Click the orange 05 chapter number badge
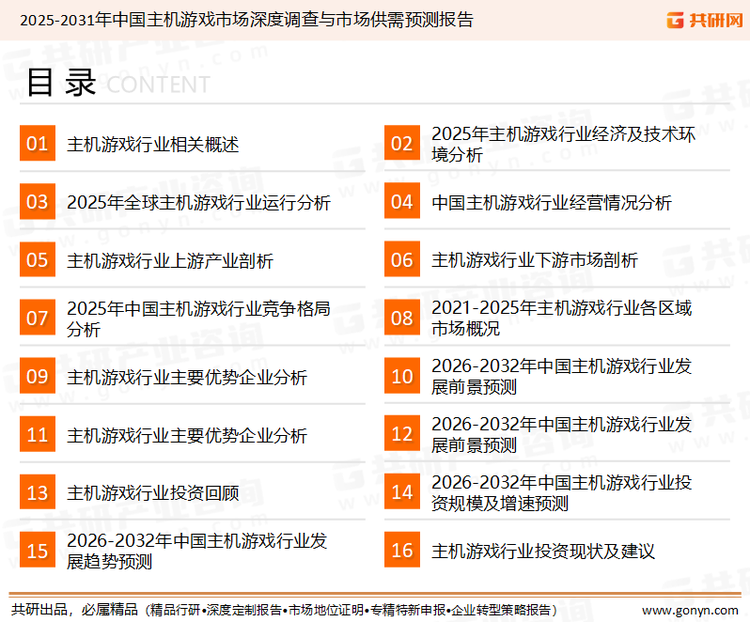The height and width of the screenshot is (622, 750). tap(37, 260)
